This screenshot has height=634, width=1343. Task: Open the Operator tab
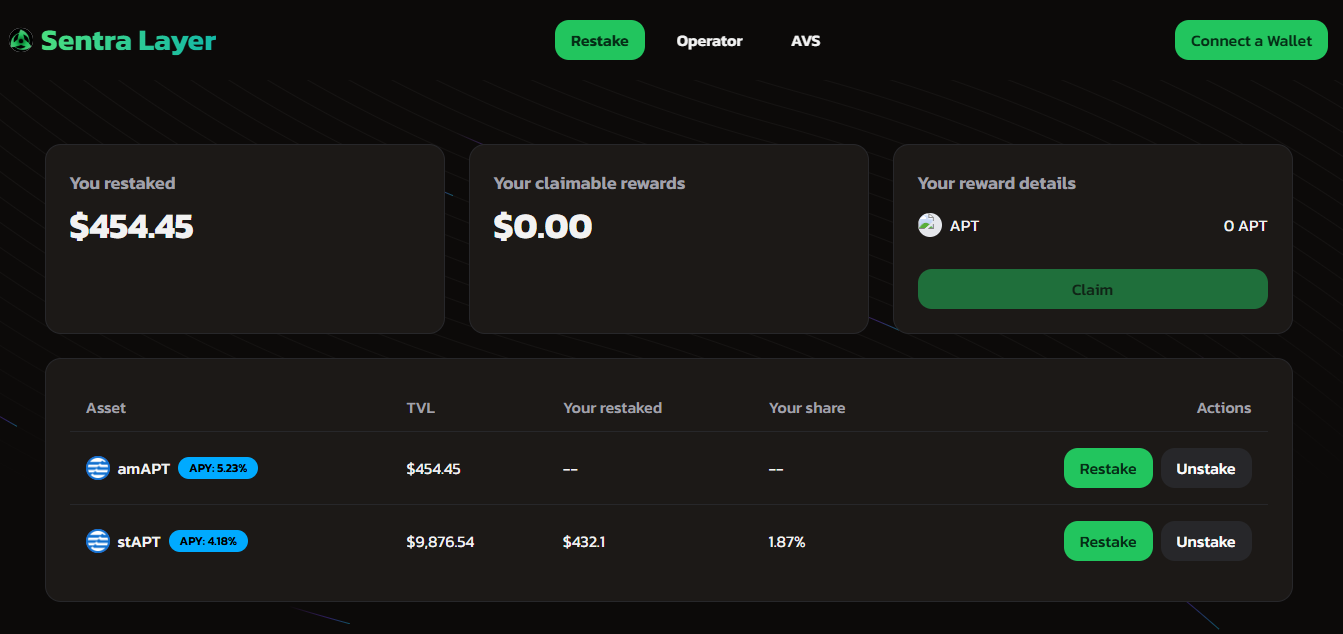point(709,41)
